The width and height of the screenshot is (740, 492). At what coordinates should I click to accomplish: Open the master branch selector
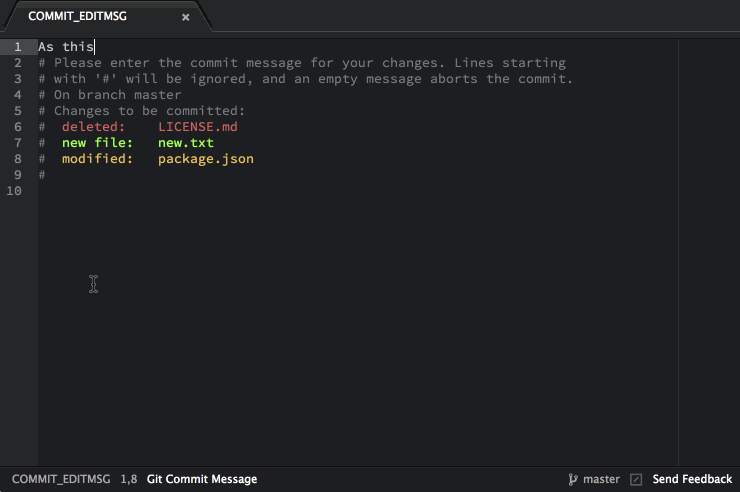click(601, 479)
